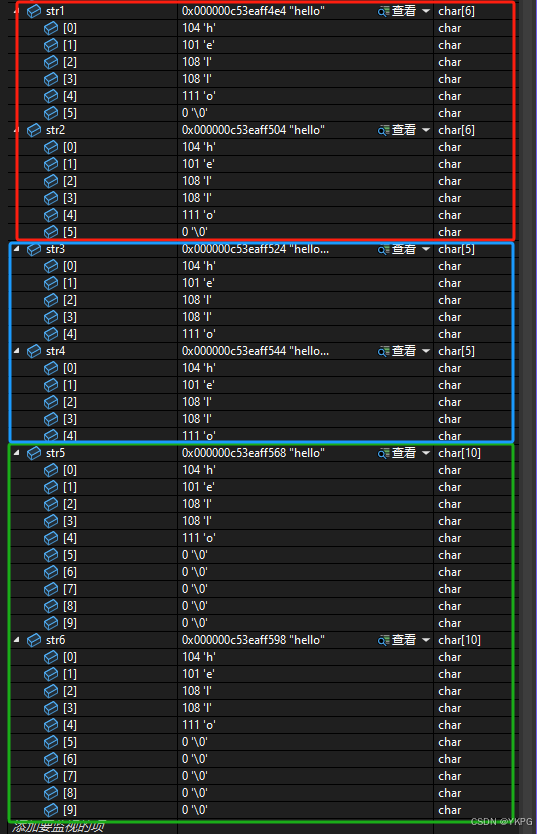The width and height of the screenshot is (537, 834).
Task: Click the cube icon next to str6
Action: click(33, 640)
